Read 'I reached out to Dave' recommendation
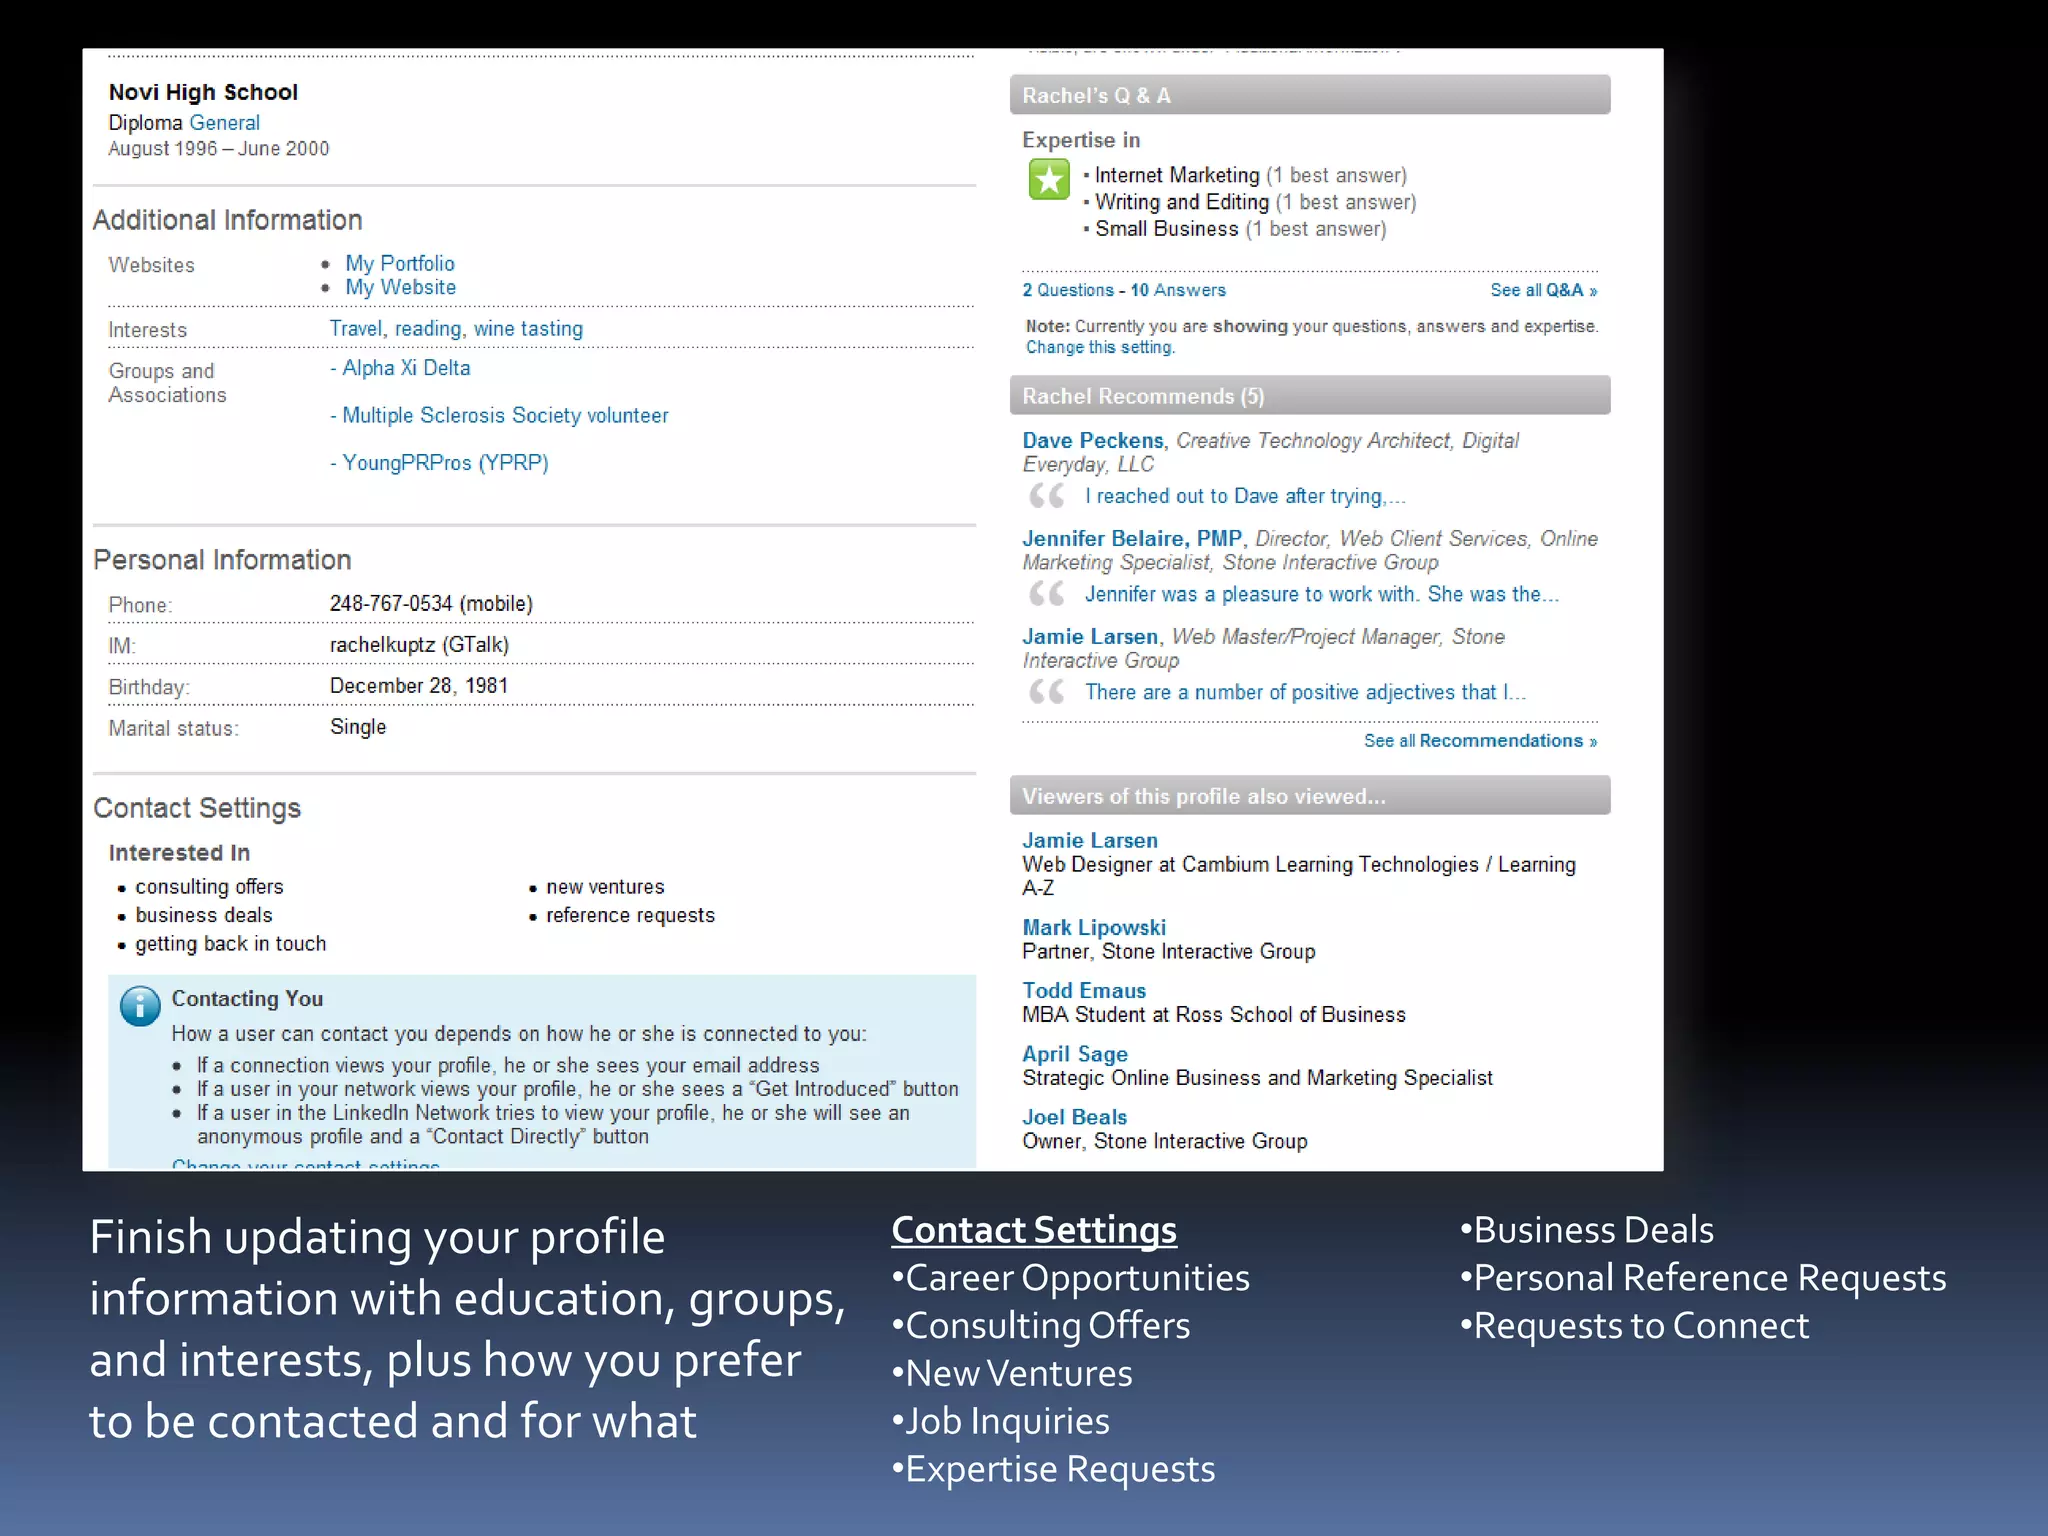This screenshot has width=2048, height=1536. pyautogui.click(x=1245, y=496)
